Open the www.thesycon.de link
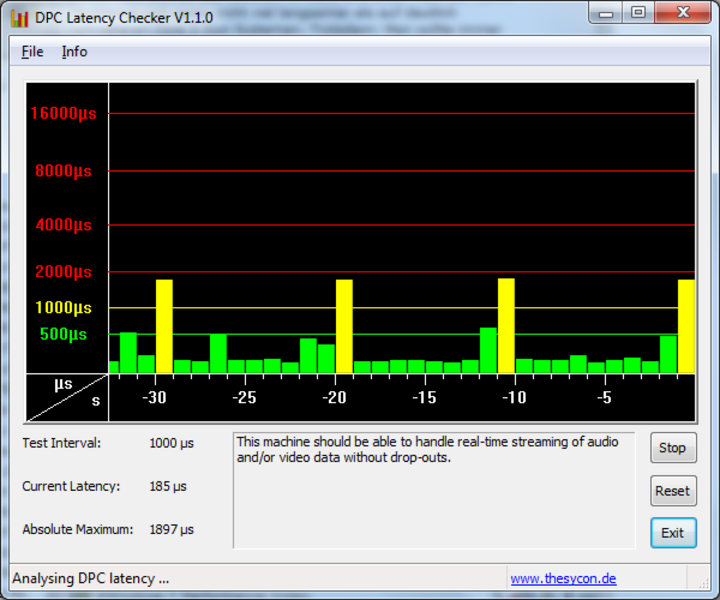This screenshot has height=600, width=720. (563, 578)
